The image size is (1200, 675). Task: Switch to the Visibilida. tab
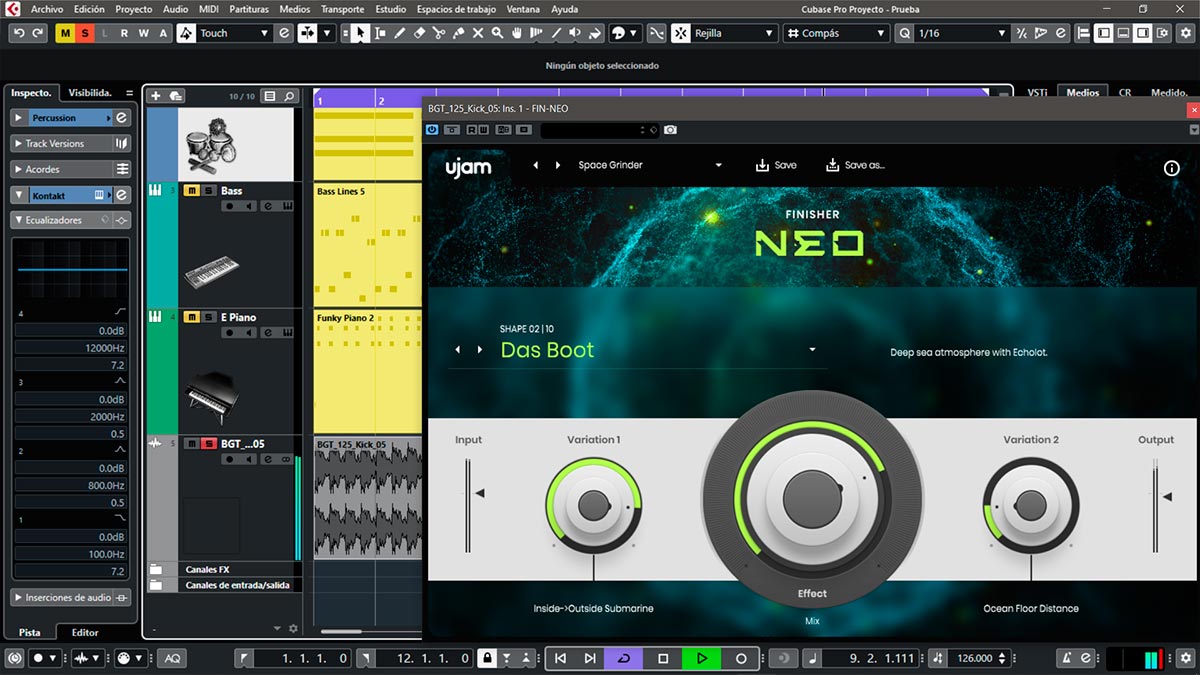click(90, 92)
